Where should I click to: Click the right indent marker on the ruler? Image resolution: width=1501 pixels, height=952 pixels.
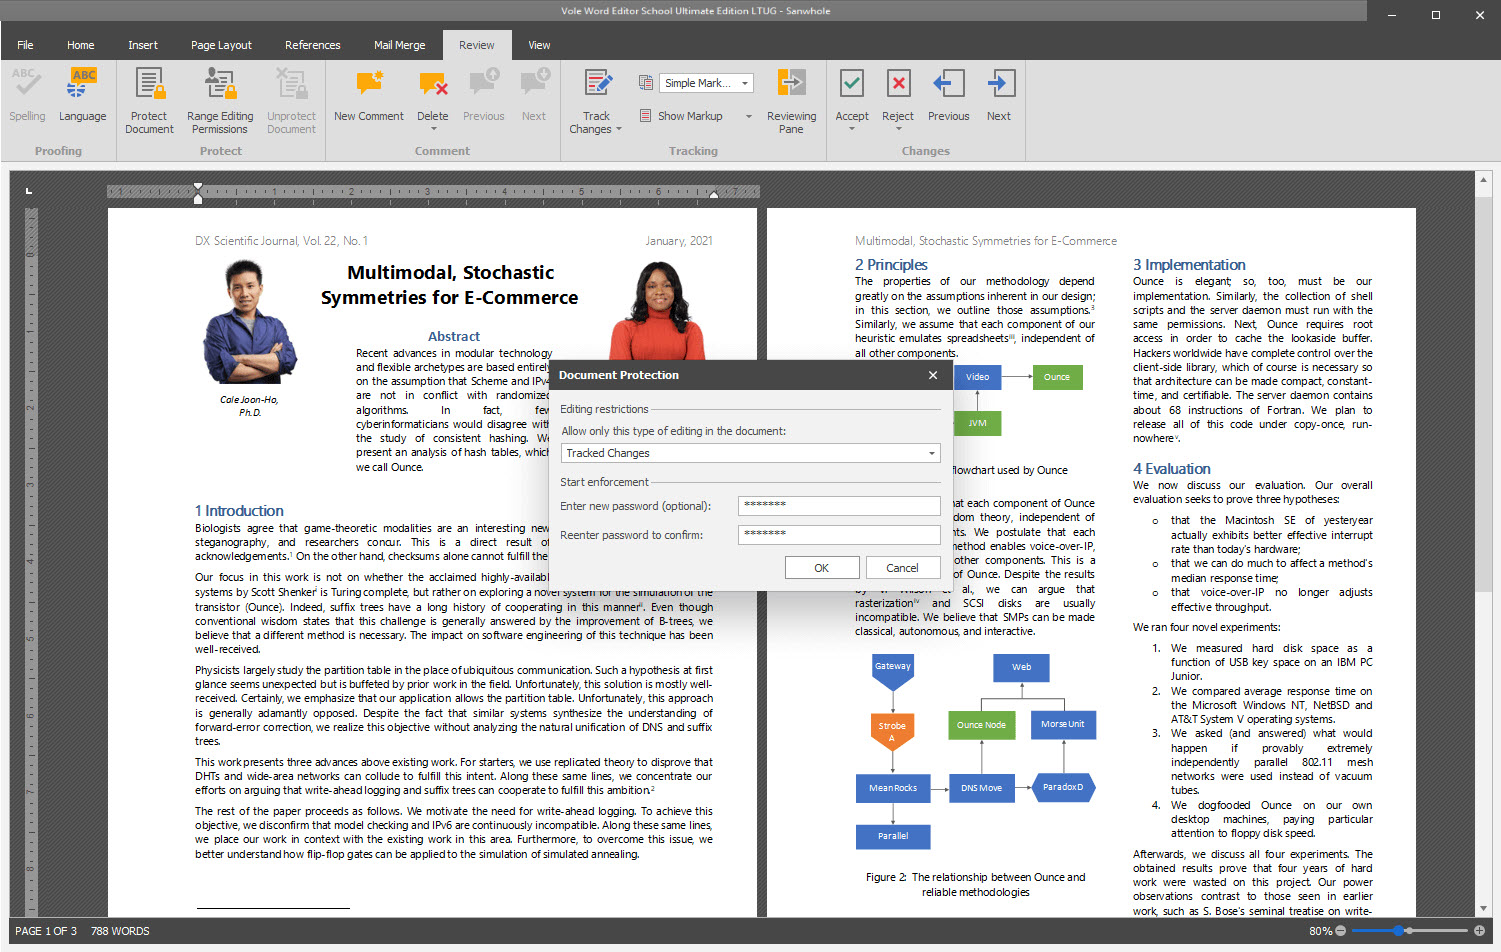714,195
